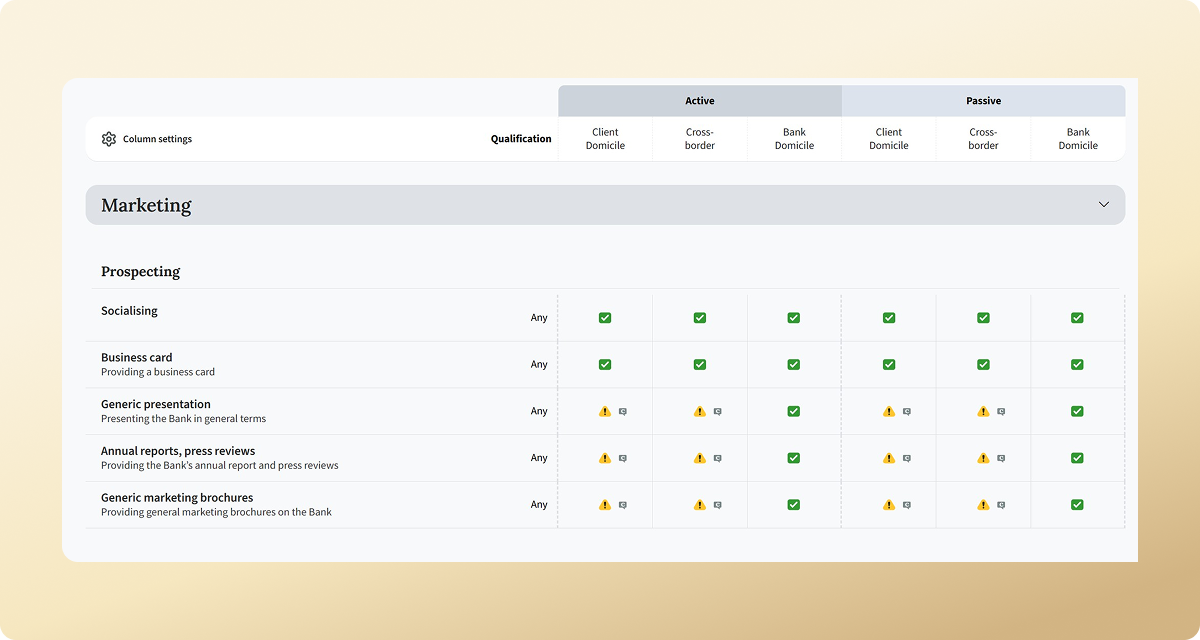Open comment icon for Generic marketing brochures, Passive Cross-border
The width and height of the screenshot is (1200, 640).
point(1001,506)
